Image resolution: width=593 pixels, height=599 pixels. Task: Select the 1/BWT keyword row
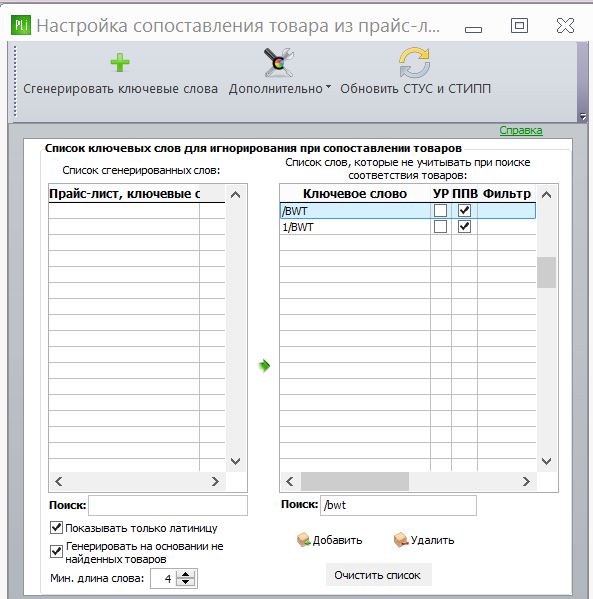[x=408, y=227]
